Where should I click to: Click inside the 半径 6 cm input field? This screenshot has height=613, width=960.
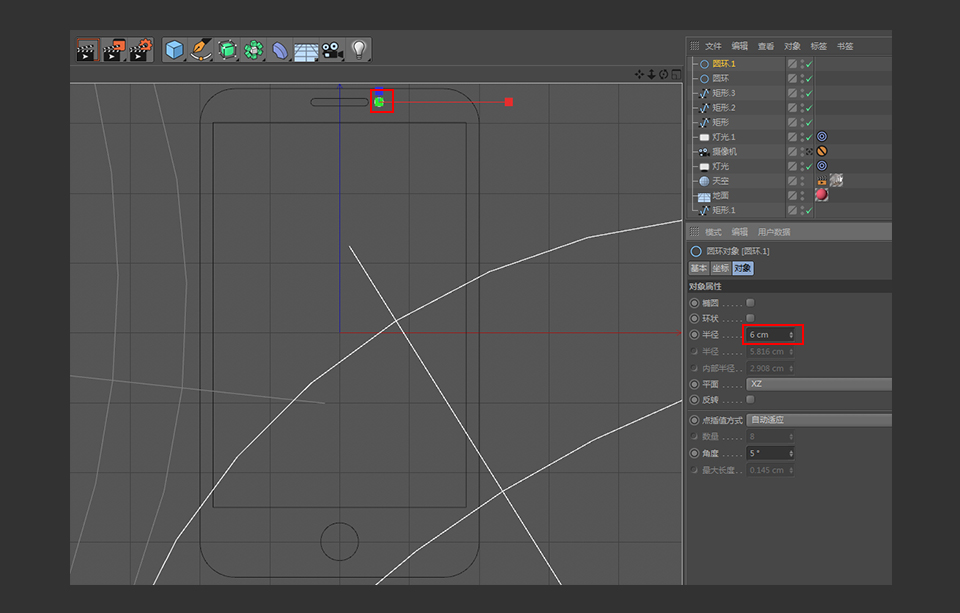click(765, 334)
